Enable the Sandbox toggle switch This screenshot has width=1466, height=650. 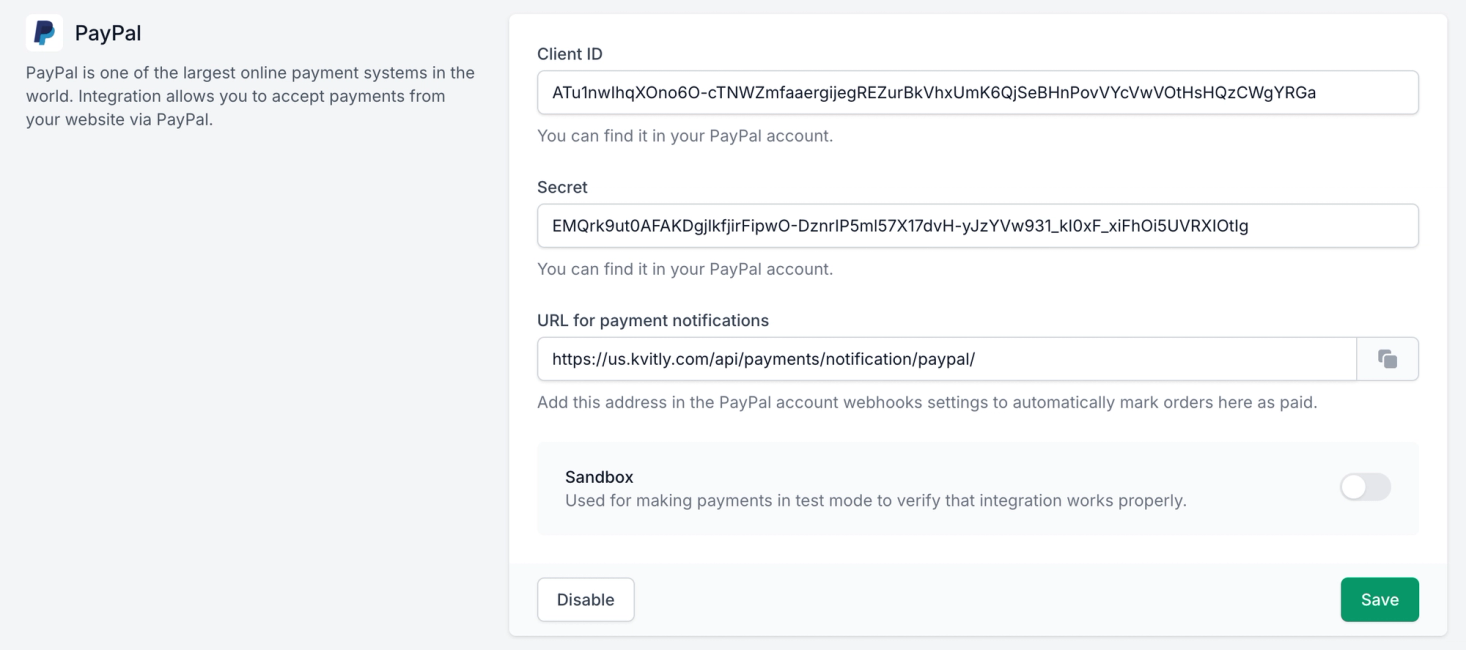coord(1365,487)
